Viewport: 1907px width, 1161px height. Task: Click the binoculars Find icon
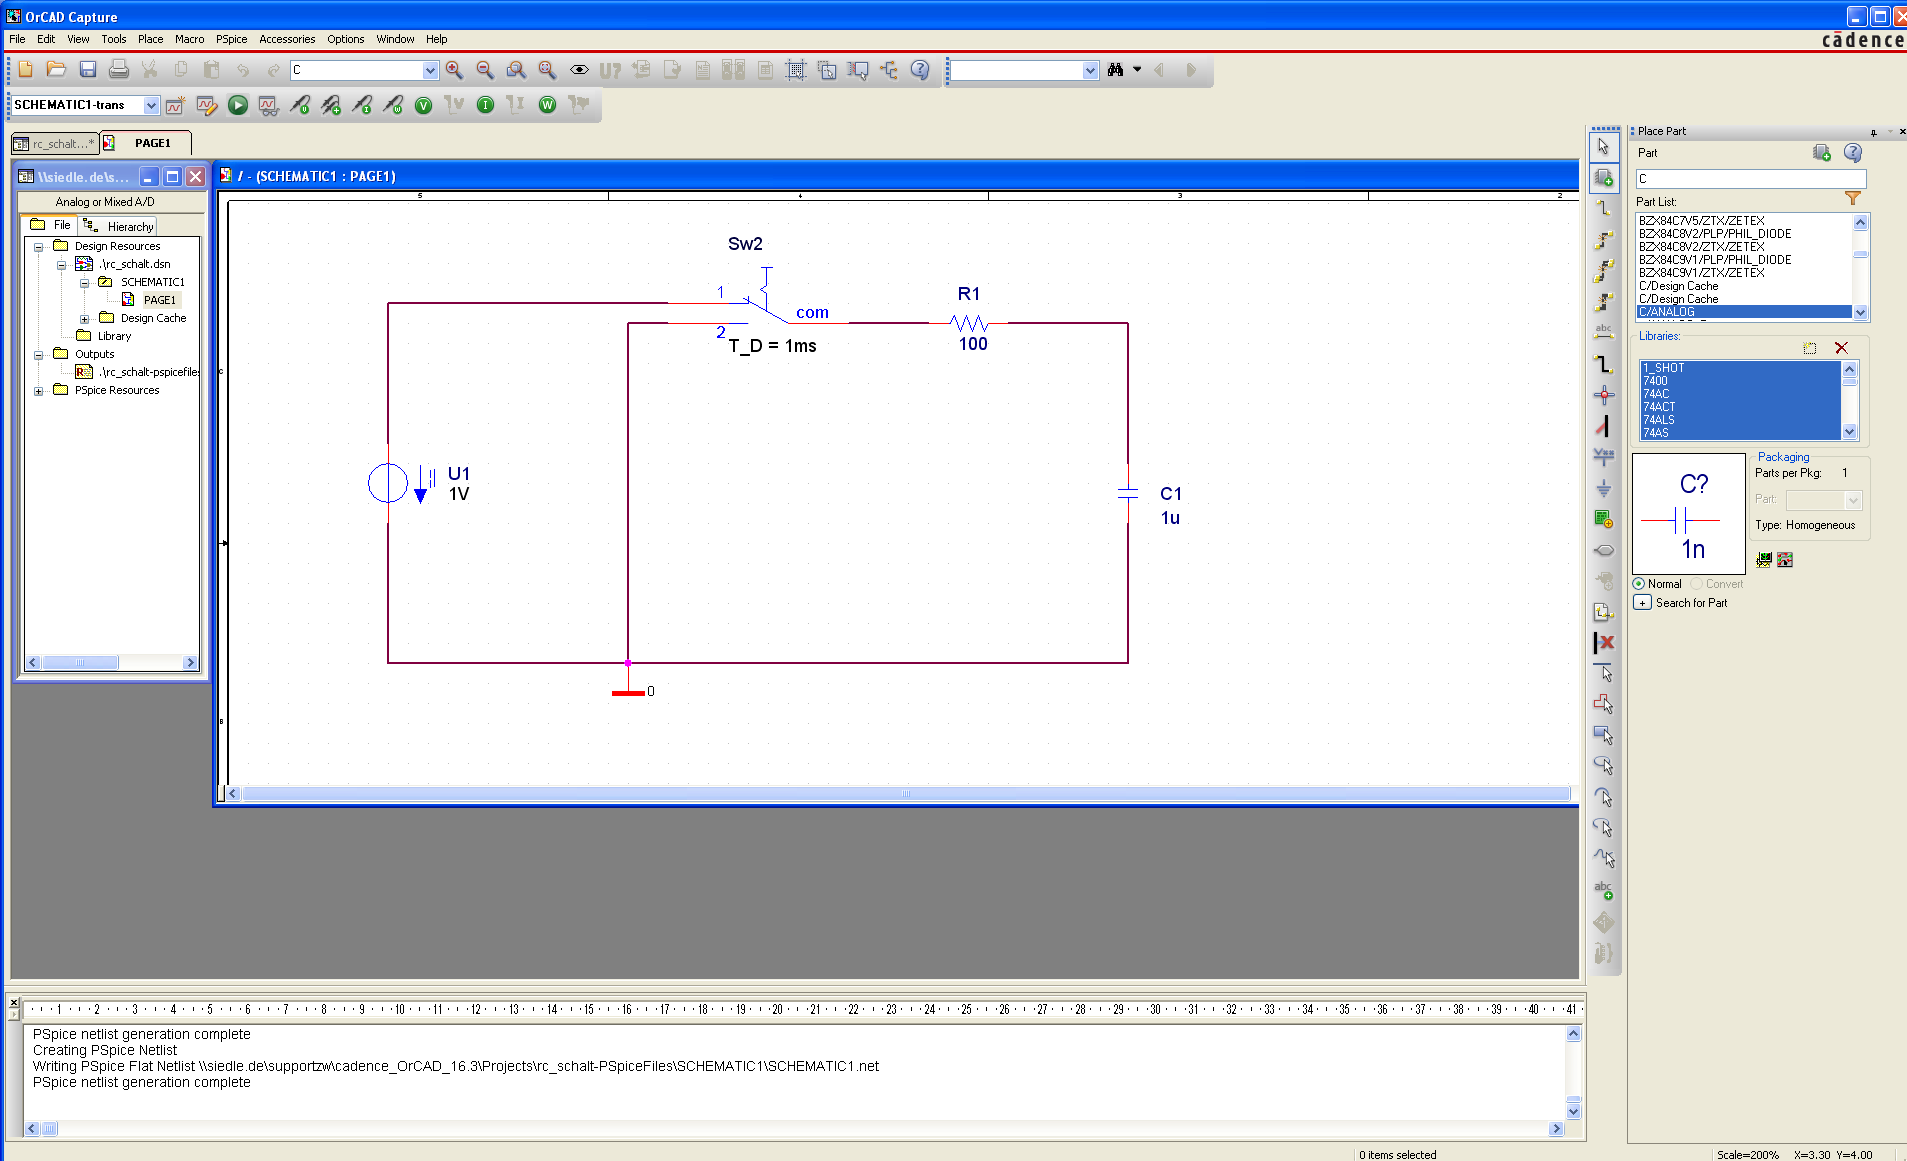point(1115,69)
